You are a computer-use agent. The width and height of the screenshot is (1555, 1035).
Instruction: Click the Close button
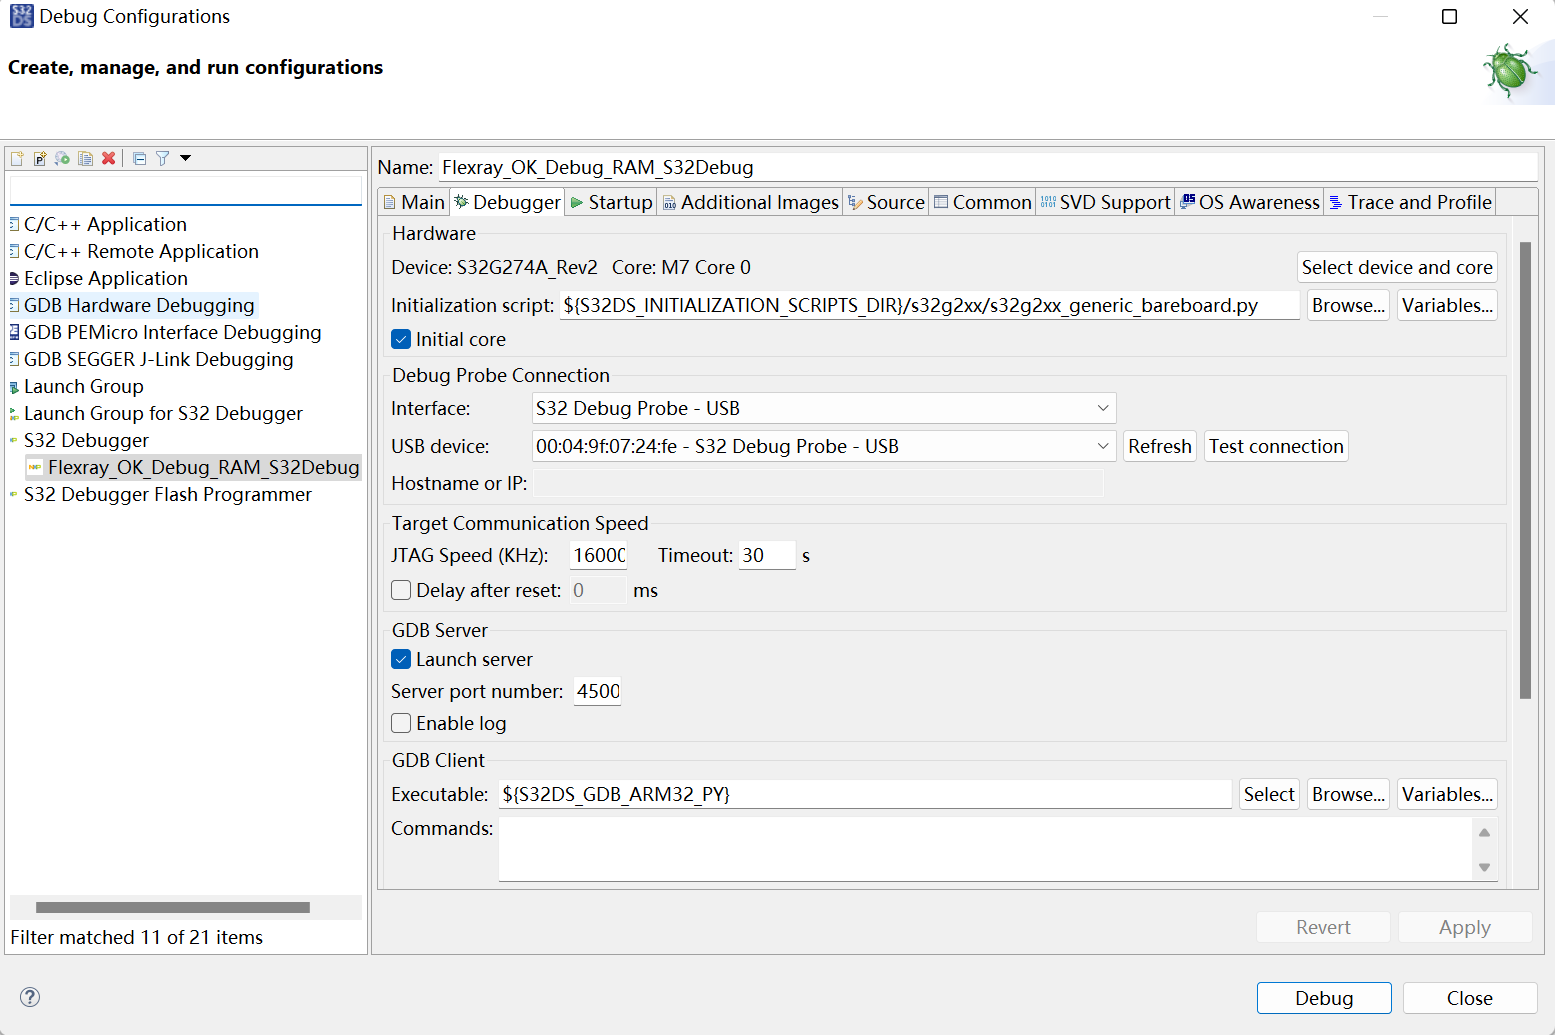pyautogui.click(x=1470, y=998)
